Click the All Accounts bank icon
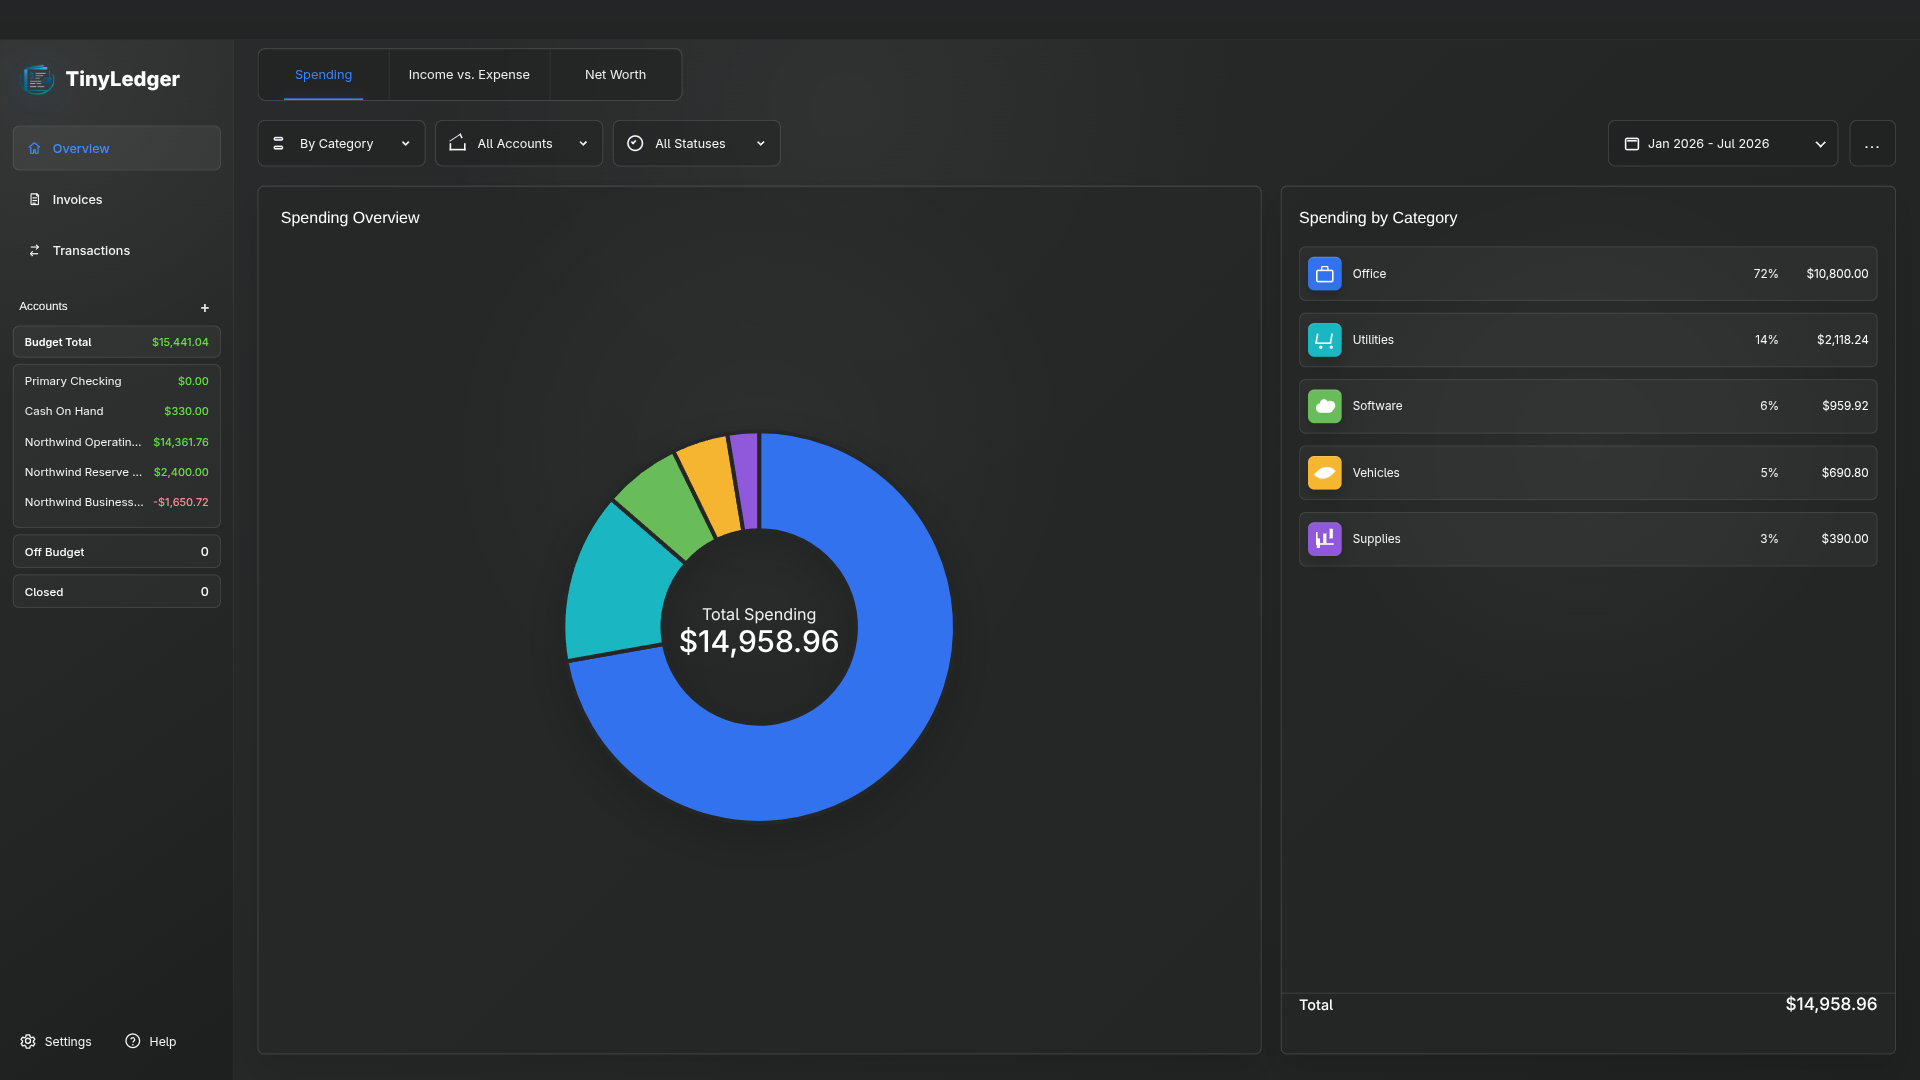The height and width of the screenshot is (1080, 1920). point(457,143)
